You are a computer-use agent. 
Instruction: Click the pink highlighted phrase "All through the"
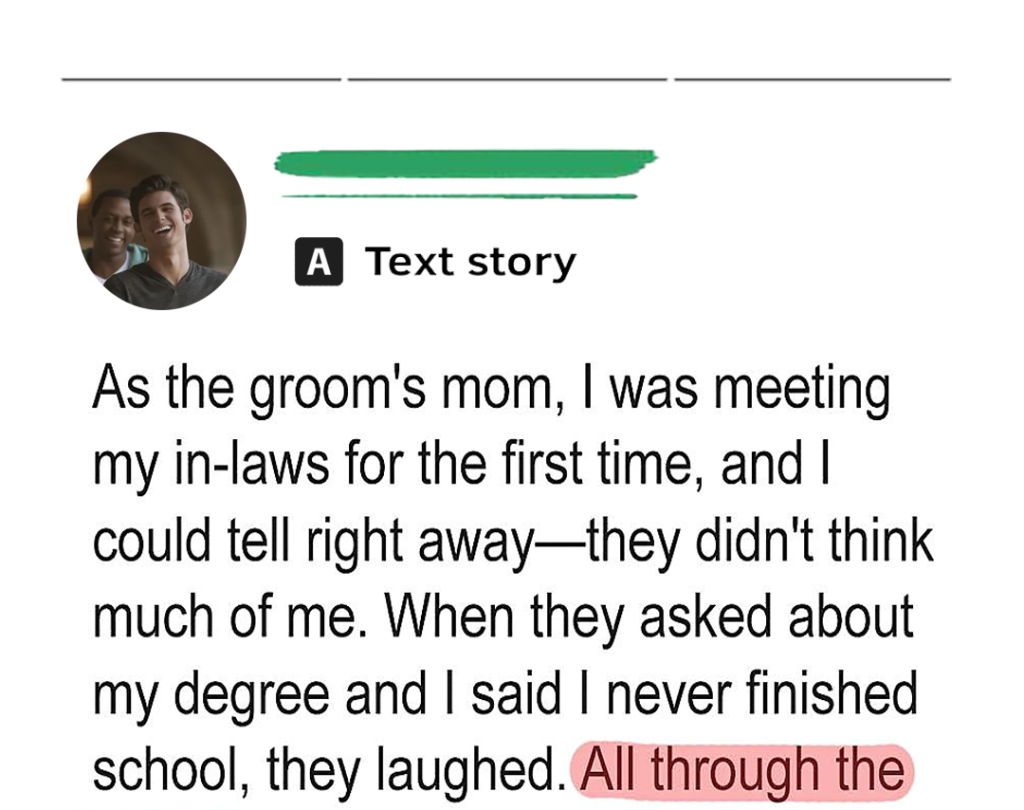pyautogui.click(x=742, y=771)
